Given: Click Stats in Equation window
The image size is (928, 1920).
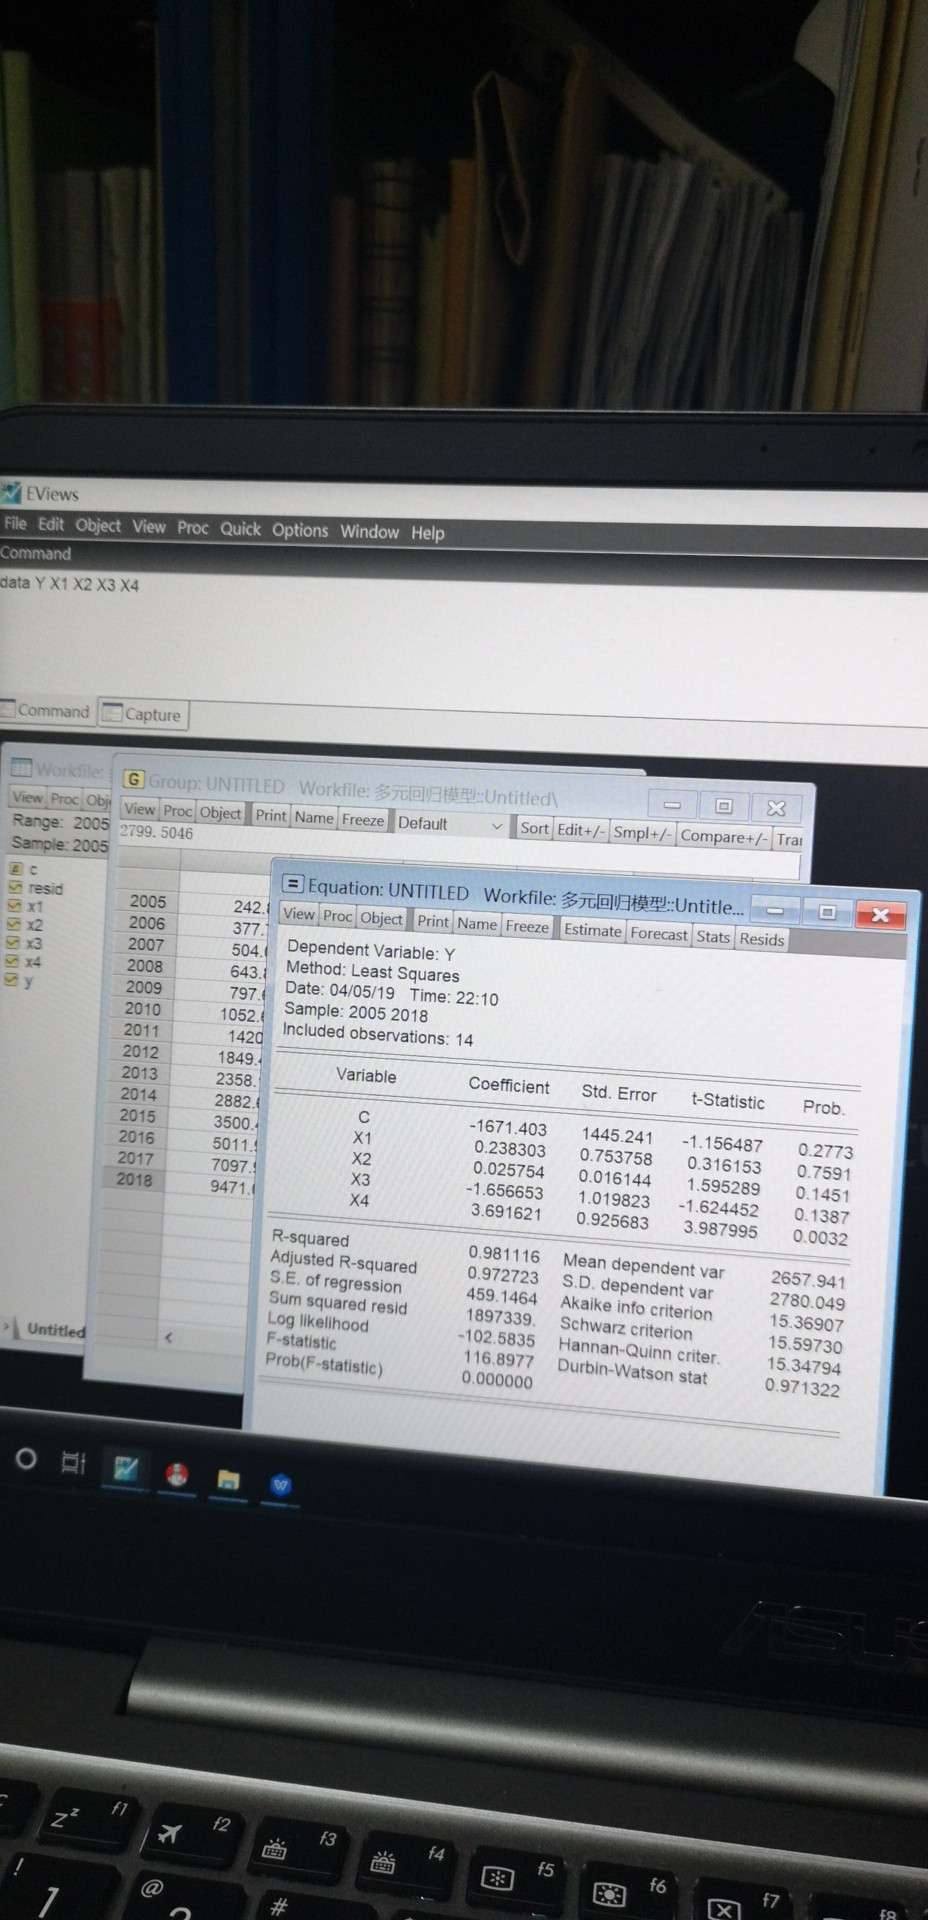Looking at the screenshot, I should (x=713, y=936).
